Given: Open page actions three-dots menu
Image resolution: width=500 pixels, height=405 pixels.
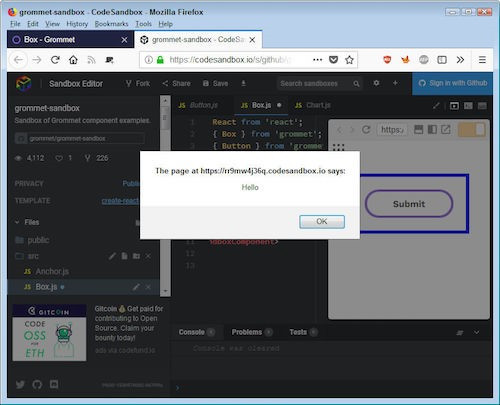Looking at the screenshot, I should 317,60.
